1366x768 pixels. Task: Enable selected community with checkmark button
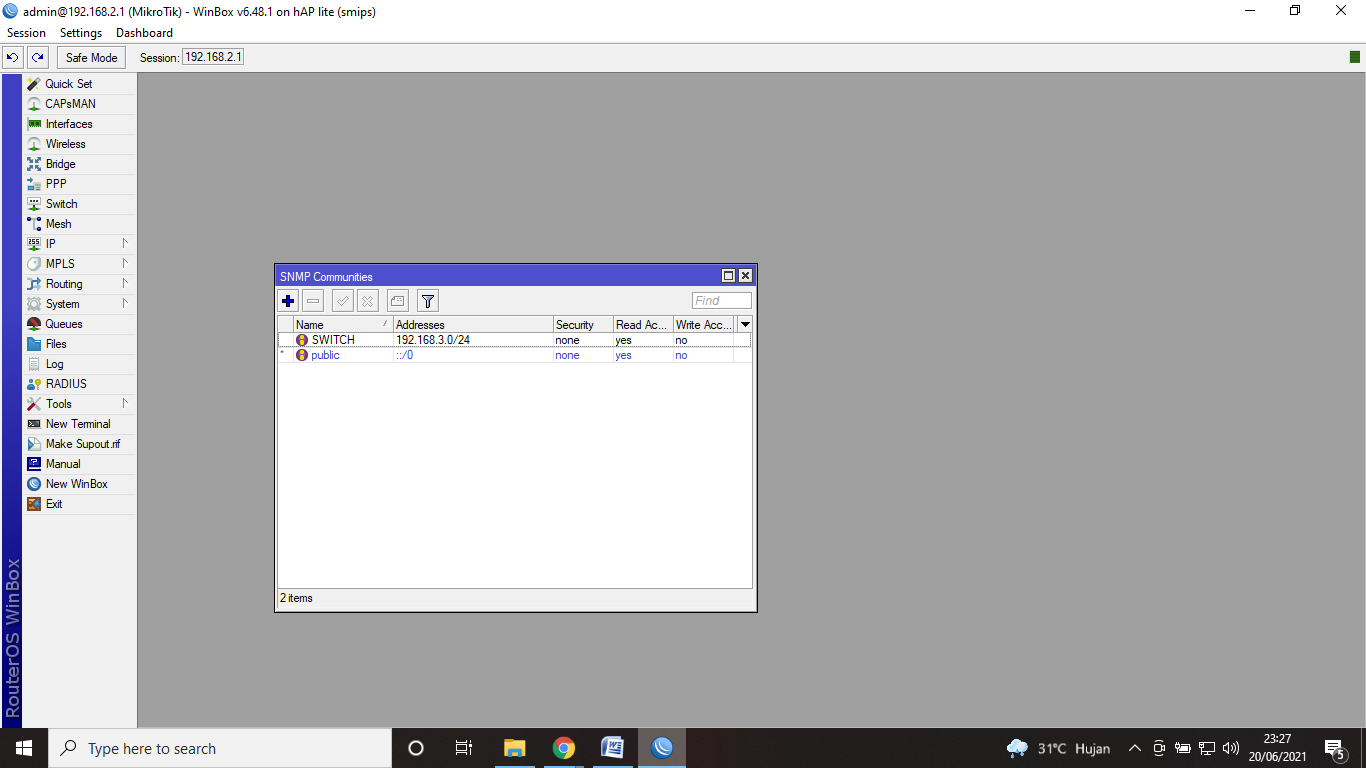(x=343, y=301)
